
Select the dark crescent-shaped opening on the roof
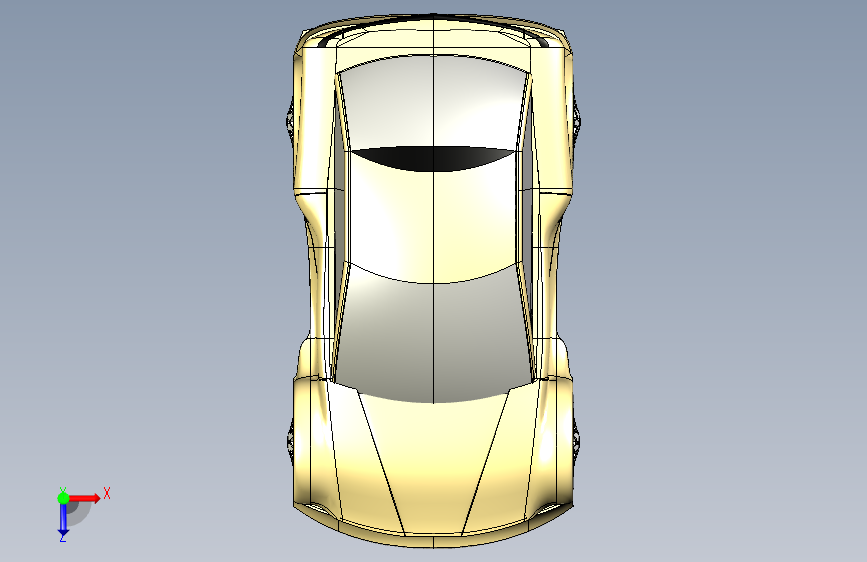[433, 158]
